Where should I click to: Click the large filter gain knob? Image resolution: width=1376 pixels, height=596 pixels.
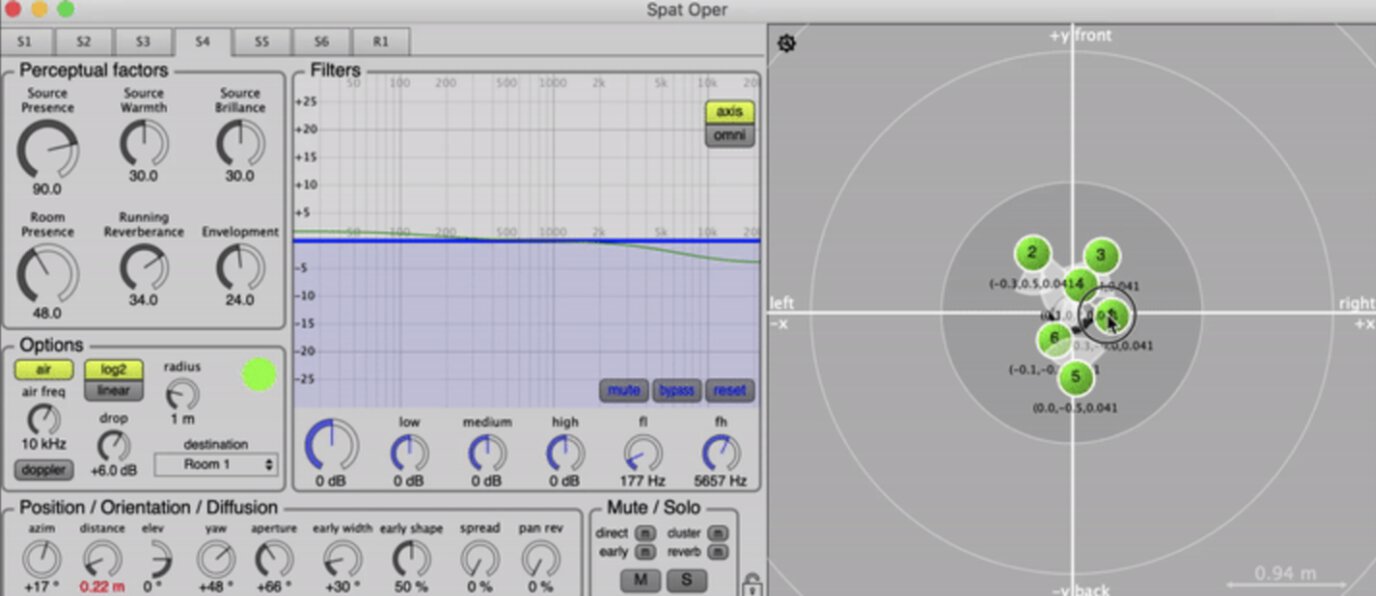331,445
